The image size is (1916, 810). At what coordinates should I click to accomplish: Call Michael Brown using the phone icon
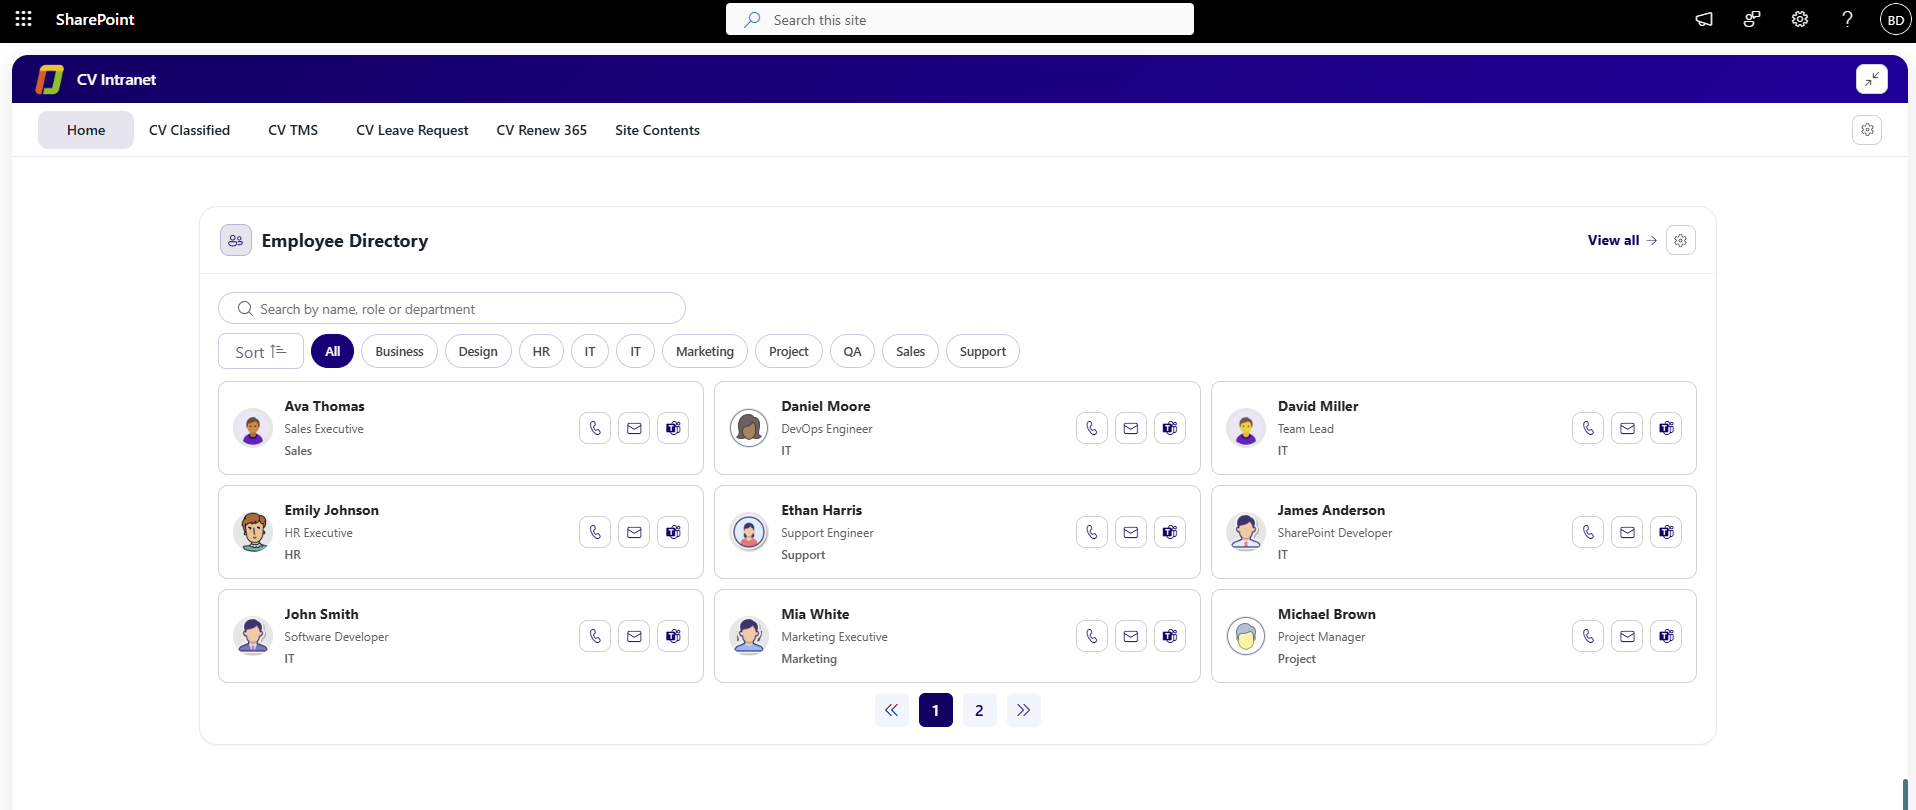pyautogui.click(x=1588, y=636)
